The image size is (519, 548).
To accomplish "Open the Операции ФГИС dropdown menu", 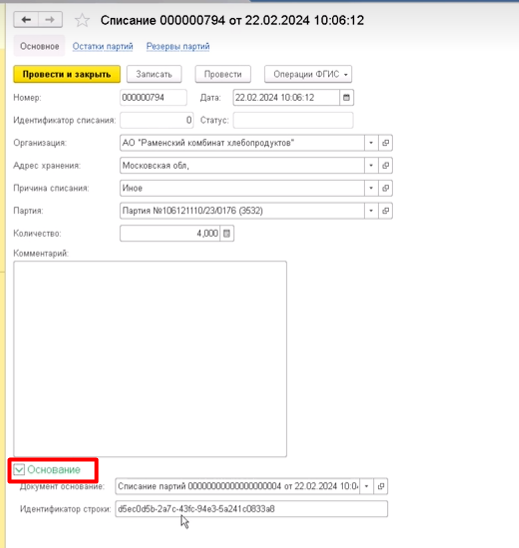I will [x=308, y=74].
